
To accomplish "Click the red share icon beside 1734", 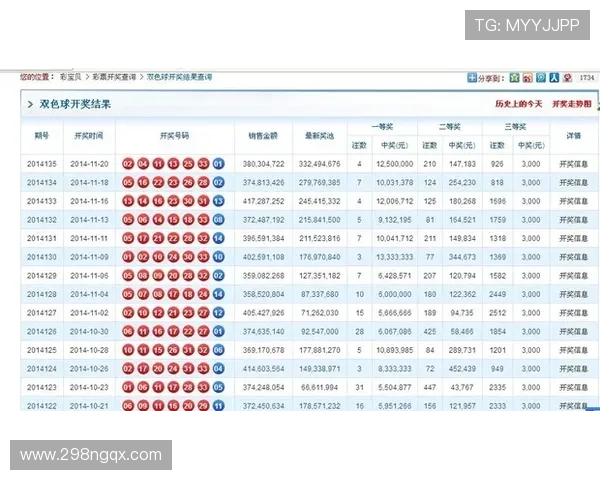I will click(567, 78).
